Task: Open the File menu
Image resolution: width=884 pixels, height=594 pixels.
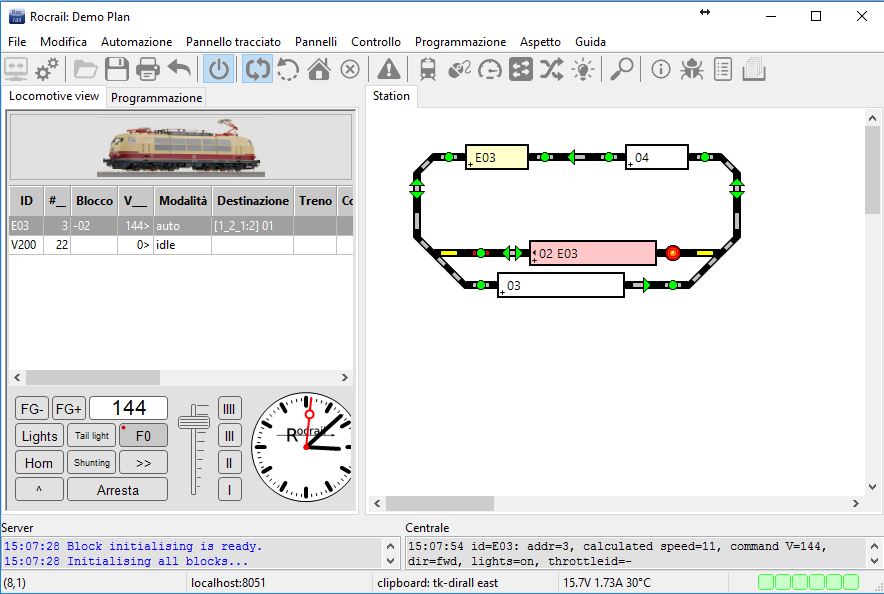Action: tap(17, 42)
